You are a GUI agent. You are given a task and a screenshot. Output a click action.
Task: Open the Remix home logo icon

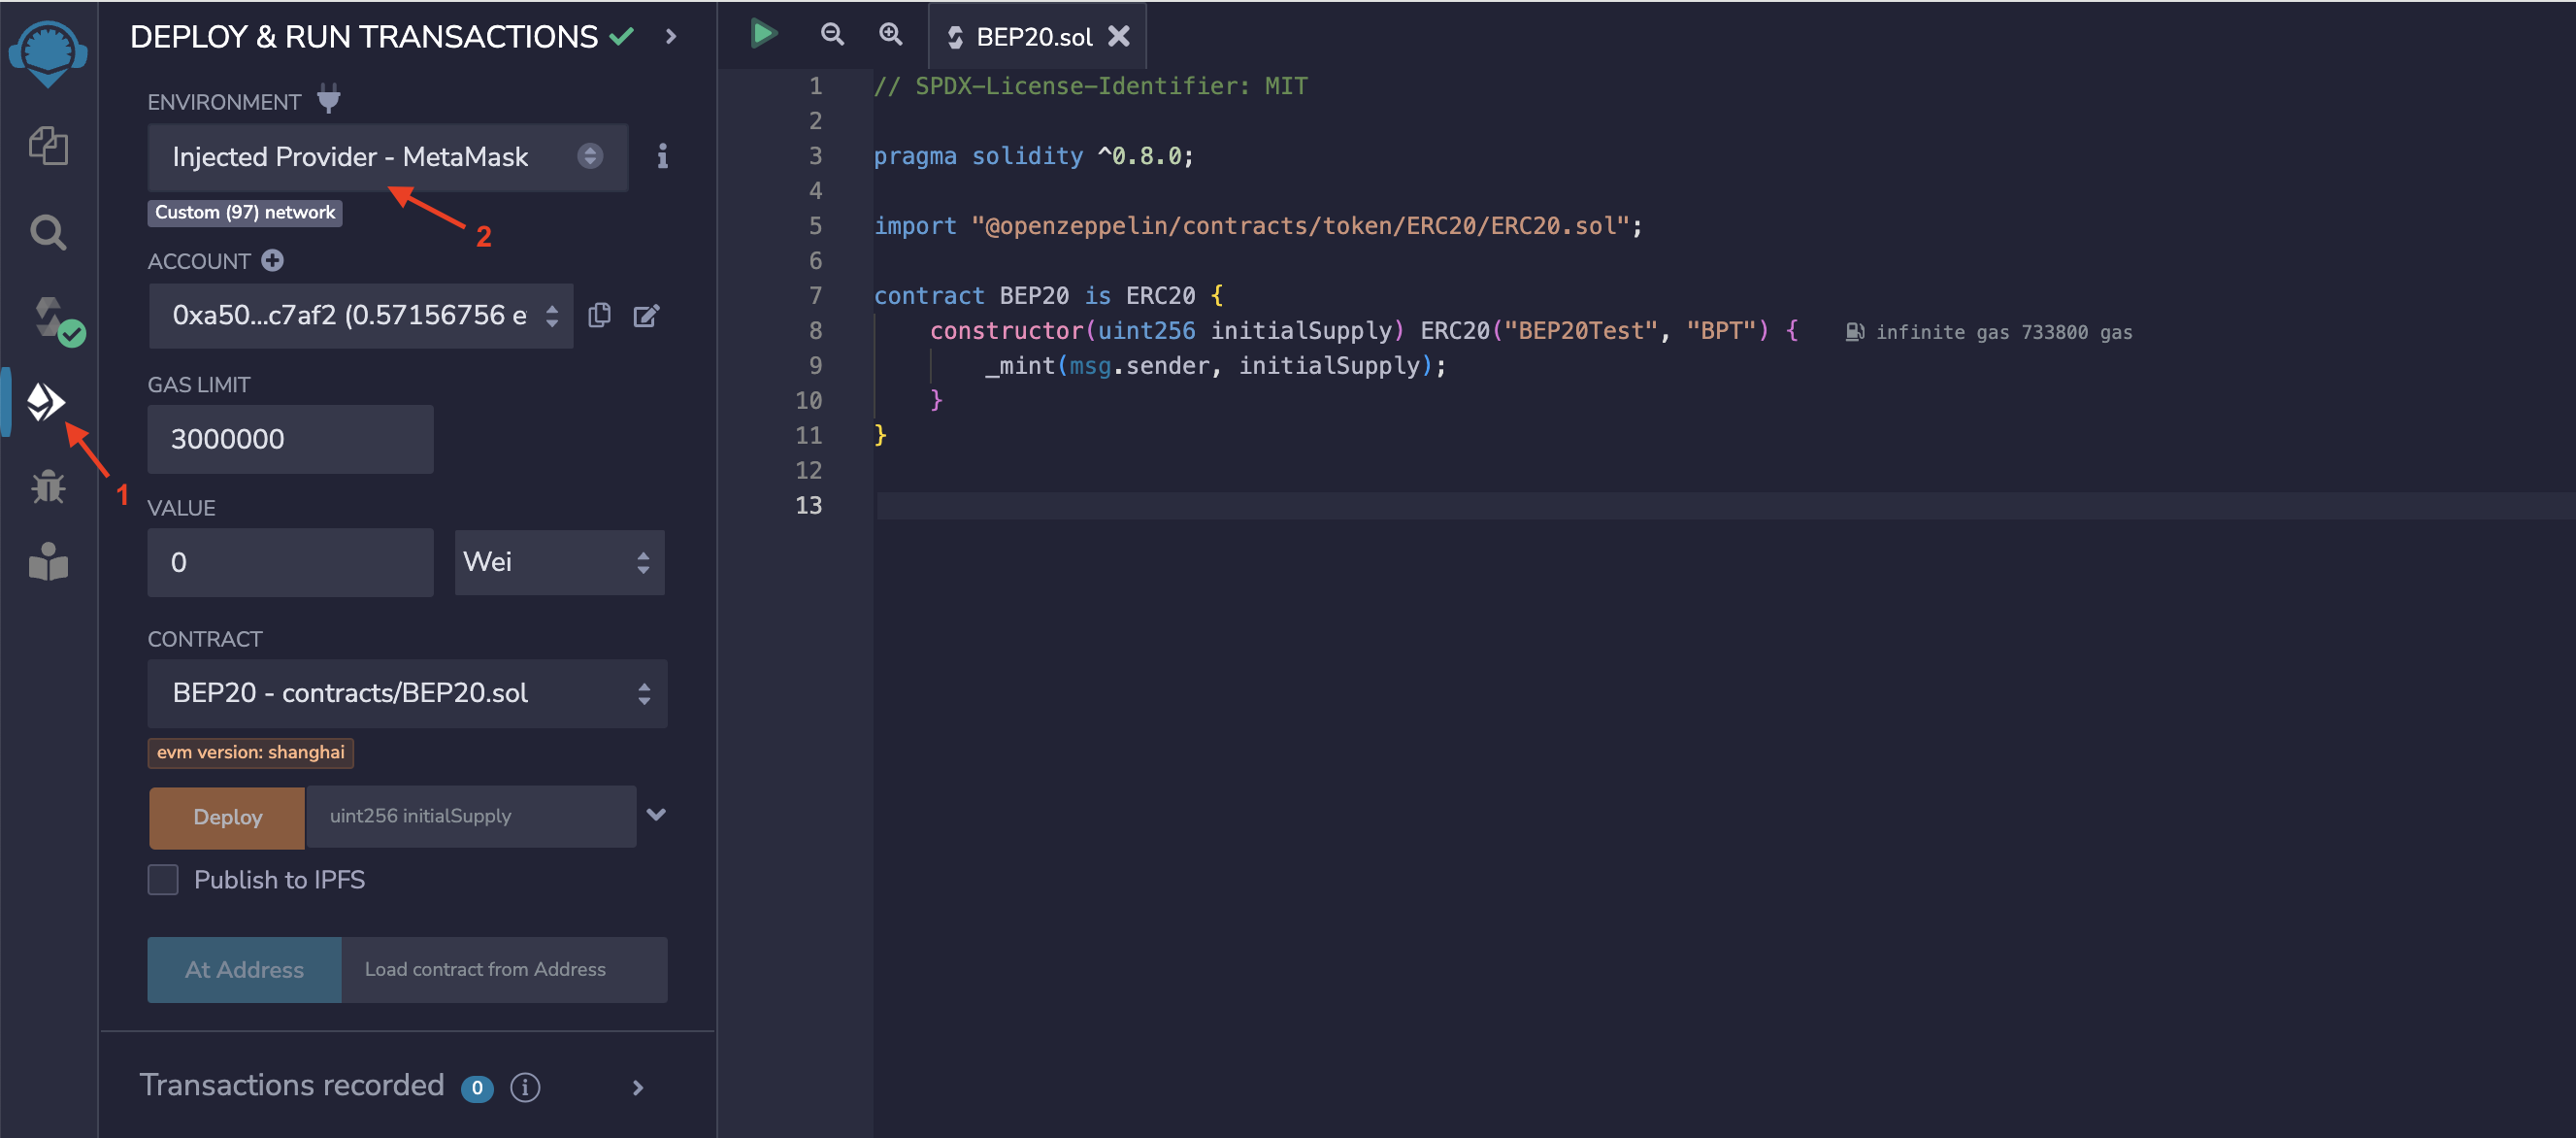[x=47, y=53]
